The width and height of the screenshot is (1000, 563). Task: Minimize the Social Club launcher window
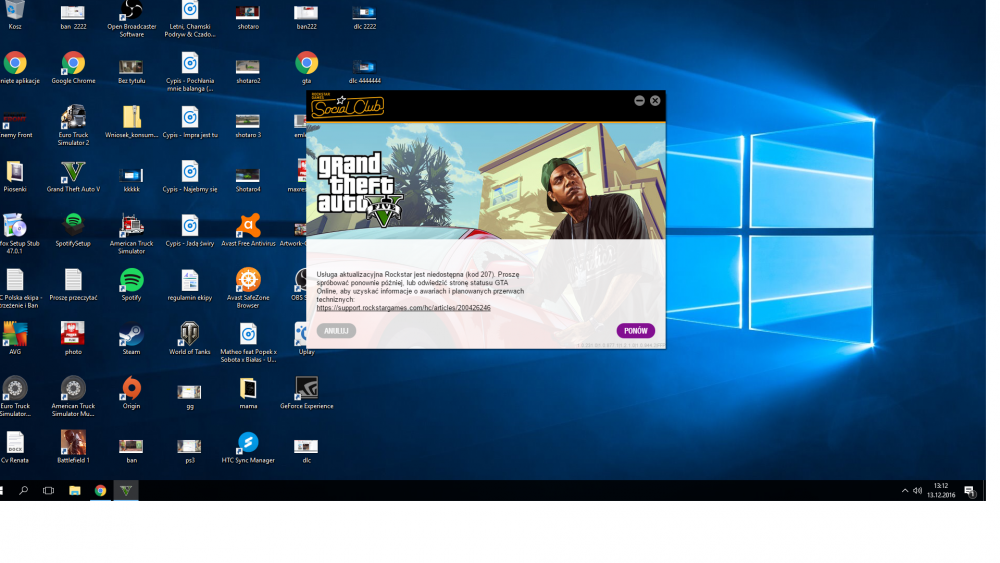(x=639, y=101)
